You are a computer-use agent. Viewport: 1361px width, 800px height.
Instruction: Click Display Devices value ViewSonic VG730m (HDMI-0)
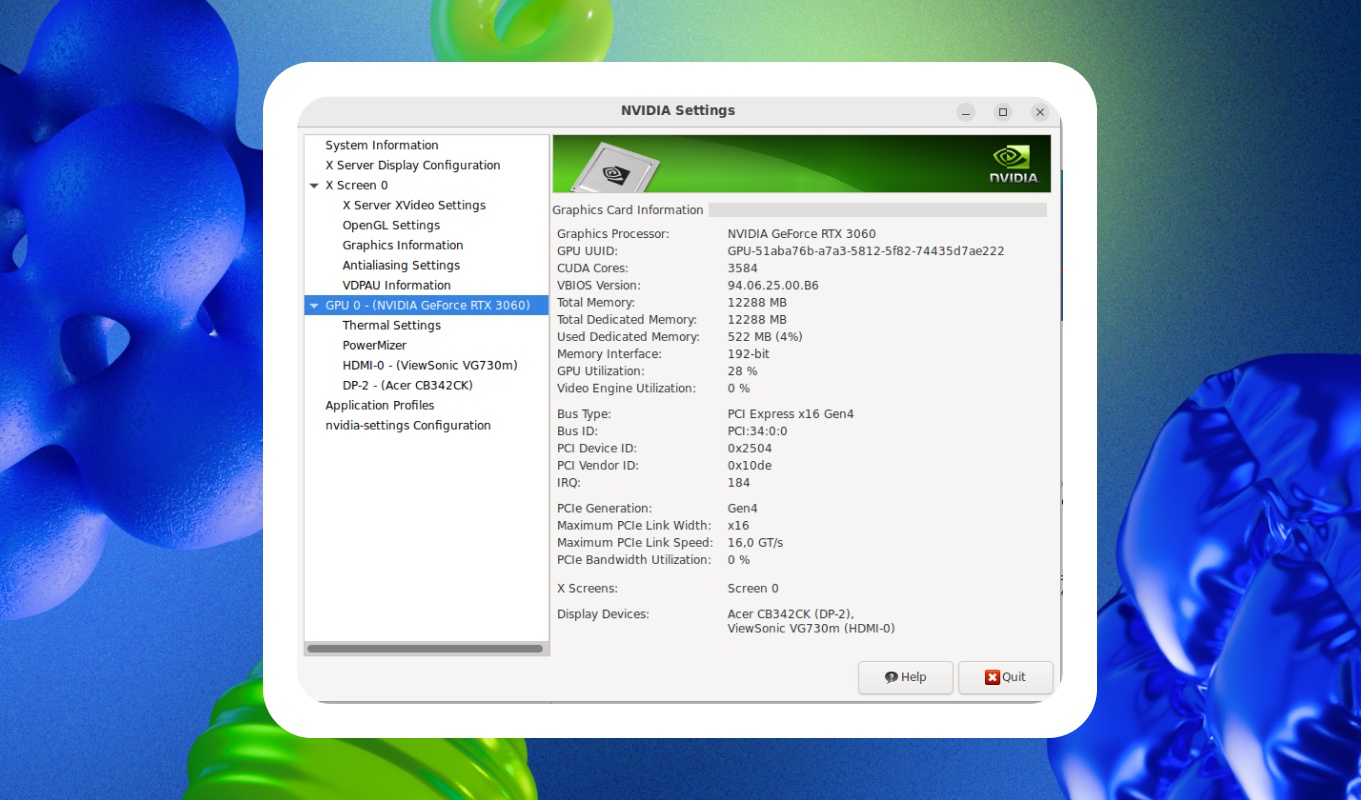click(811, 629)
